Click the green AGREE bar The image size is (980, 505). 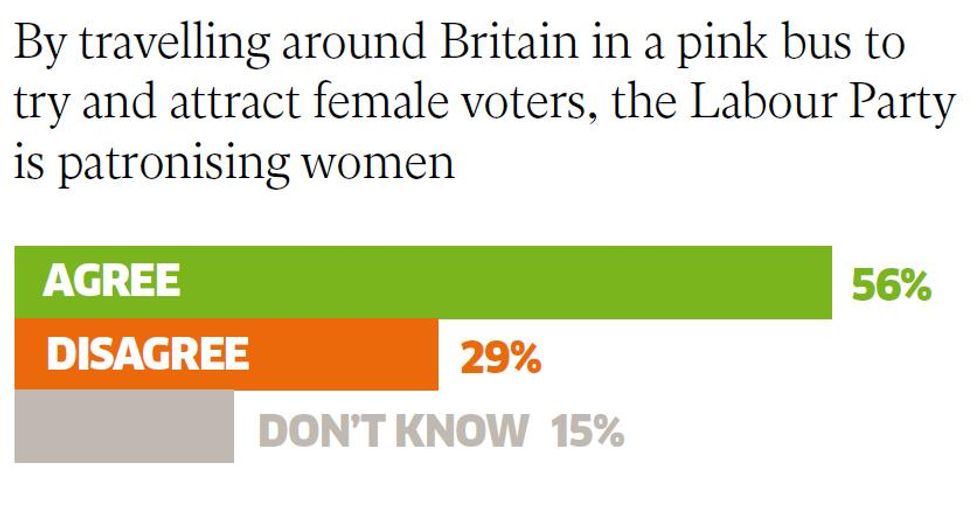(423, 282)
